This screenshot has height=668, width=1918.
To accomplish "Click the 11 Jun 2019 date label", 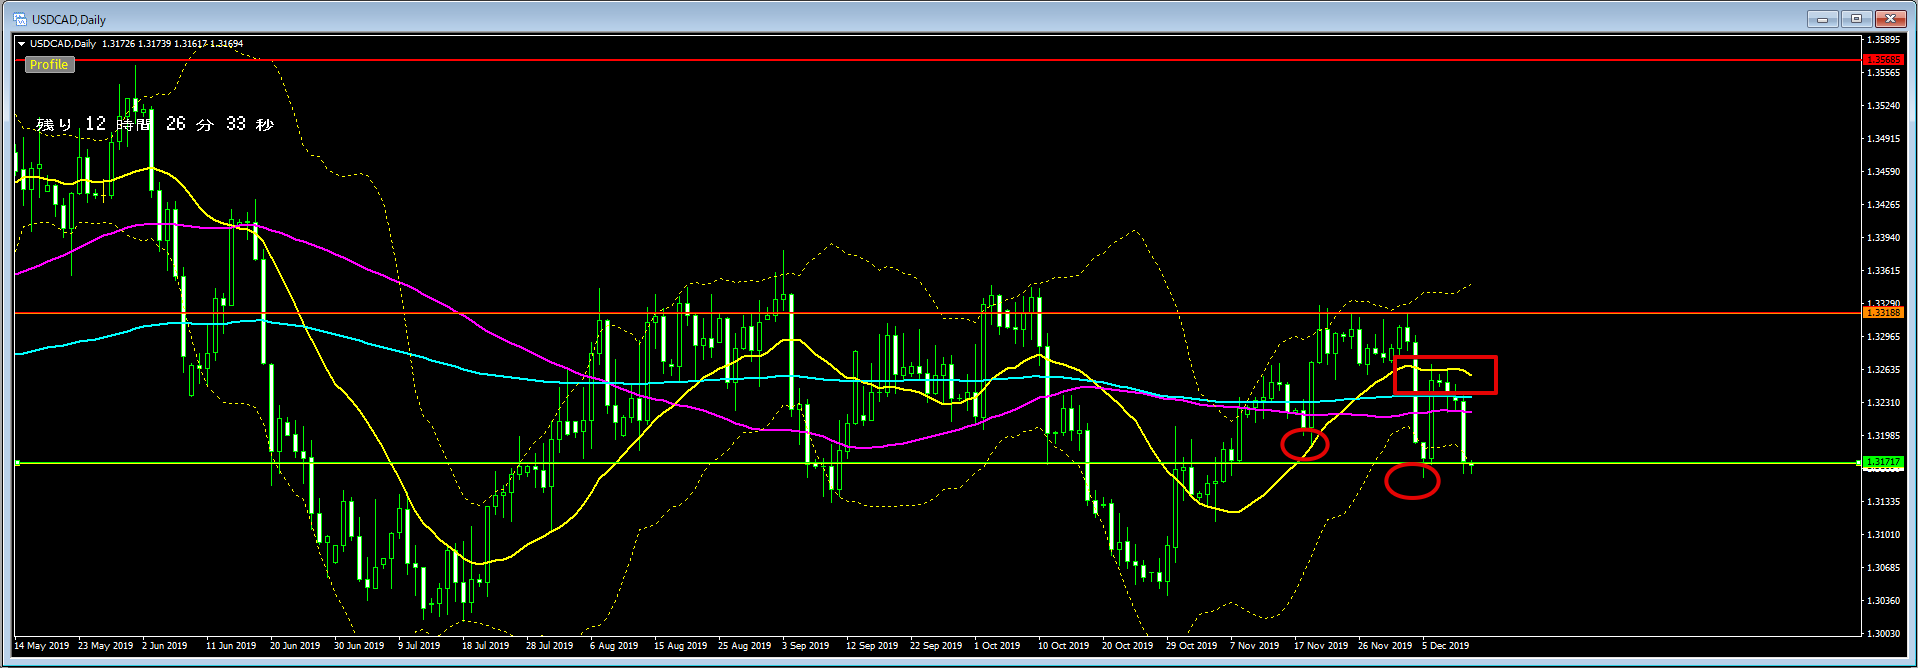I will (231, 646).
